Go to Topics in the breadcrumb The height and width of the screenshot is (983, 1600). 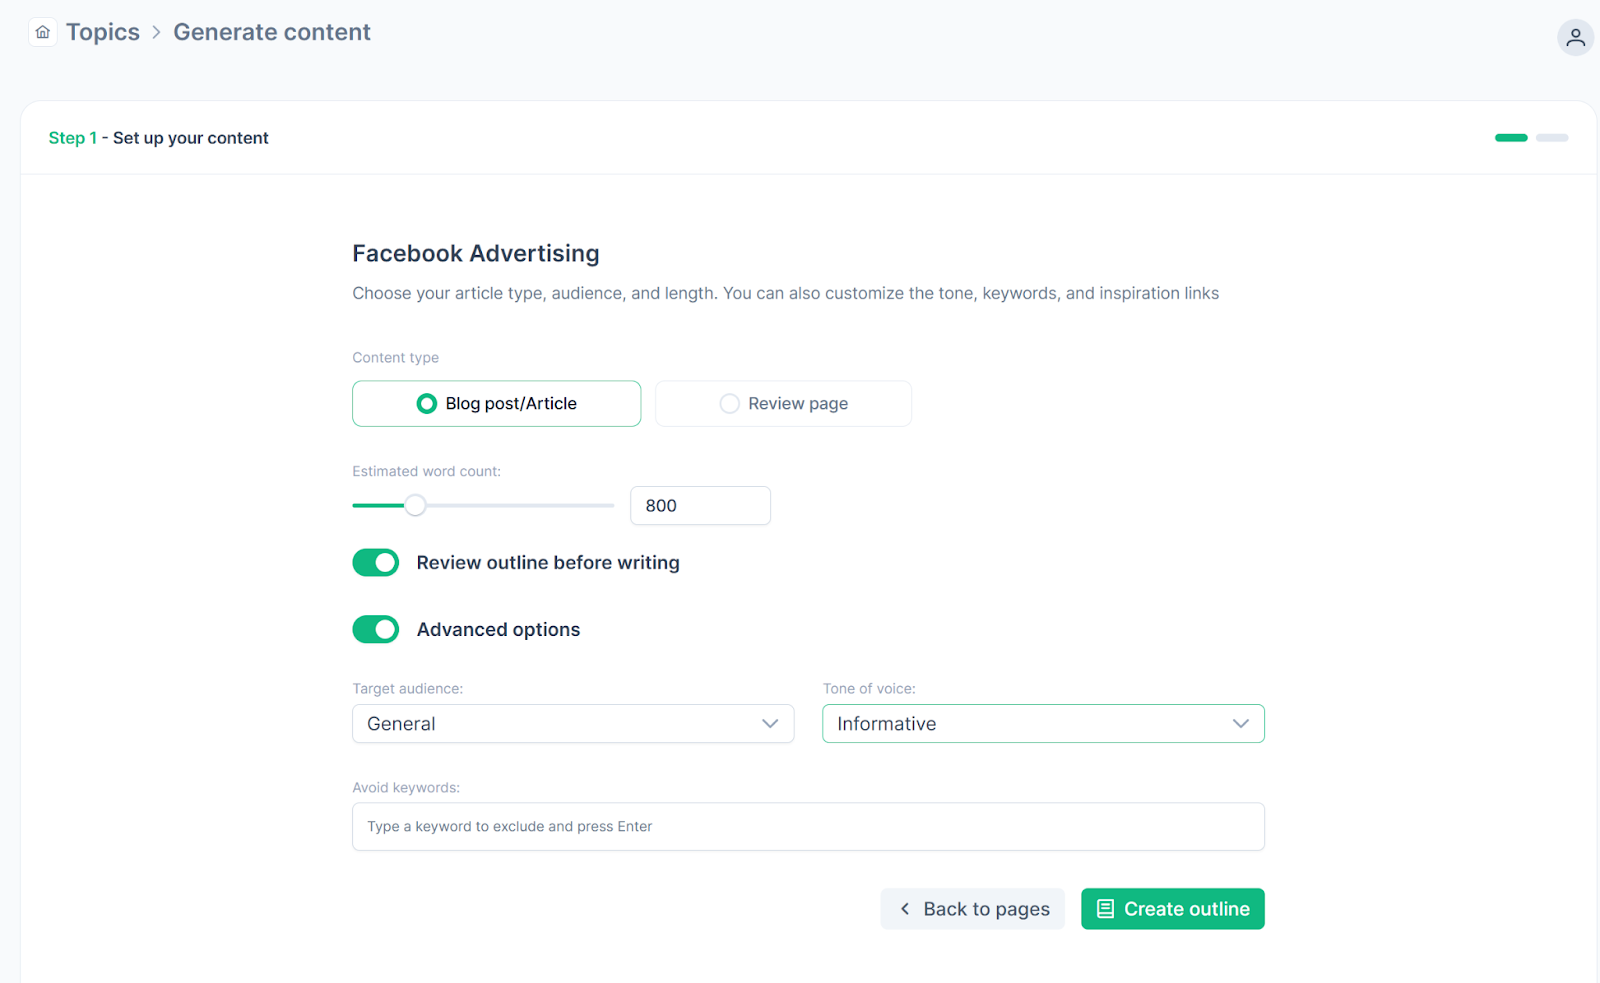103,32
